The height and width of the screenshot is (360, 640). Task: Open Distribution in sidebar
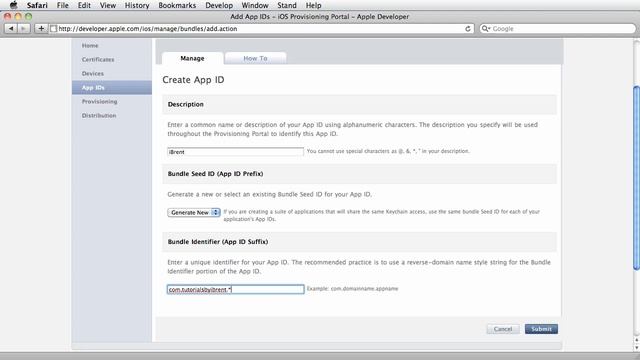coord(99,116)
